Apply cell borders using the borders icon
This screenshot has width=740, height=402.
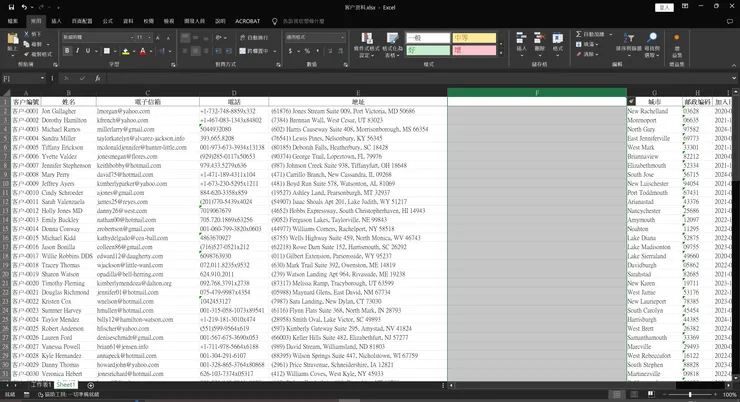click(107, 51)
